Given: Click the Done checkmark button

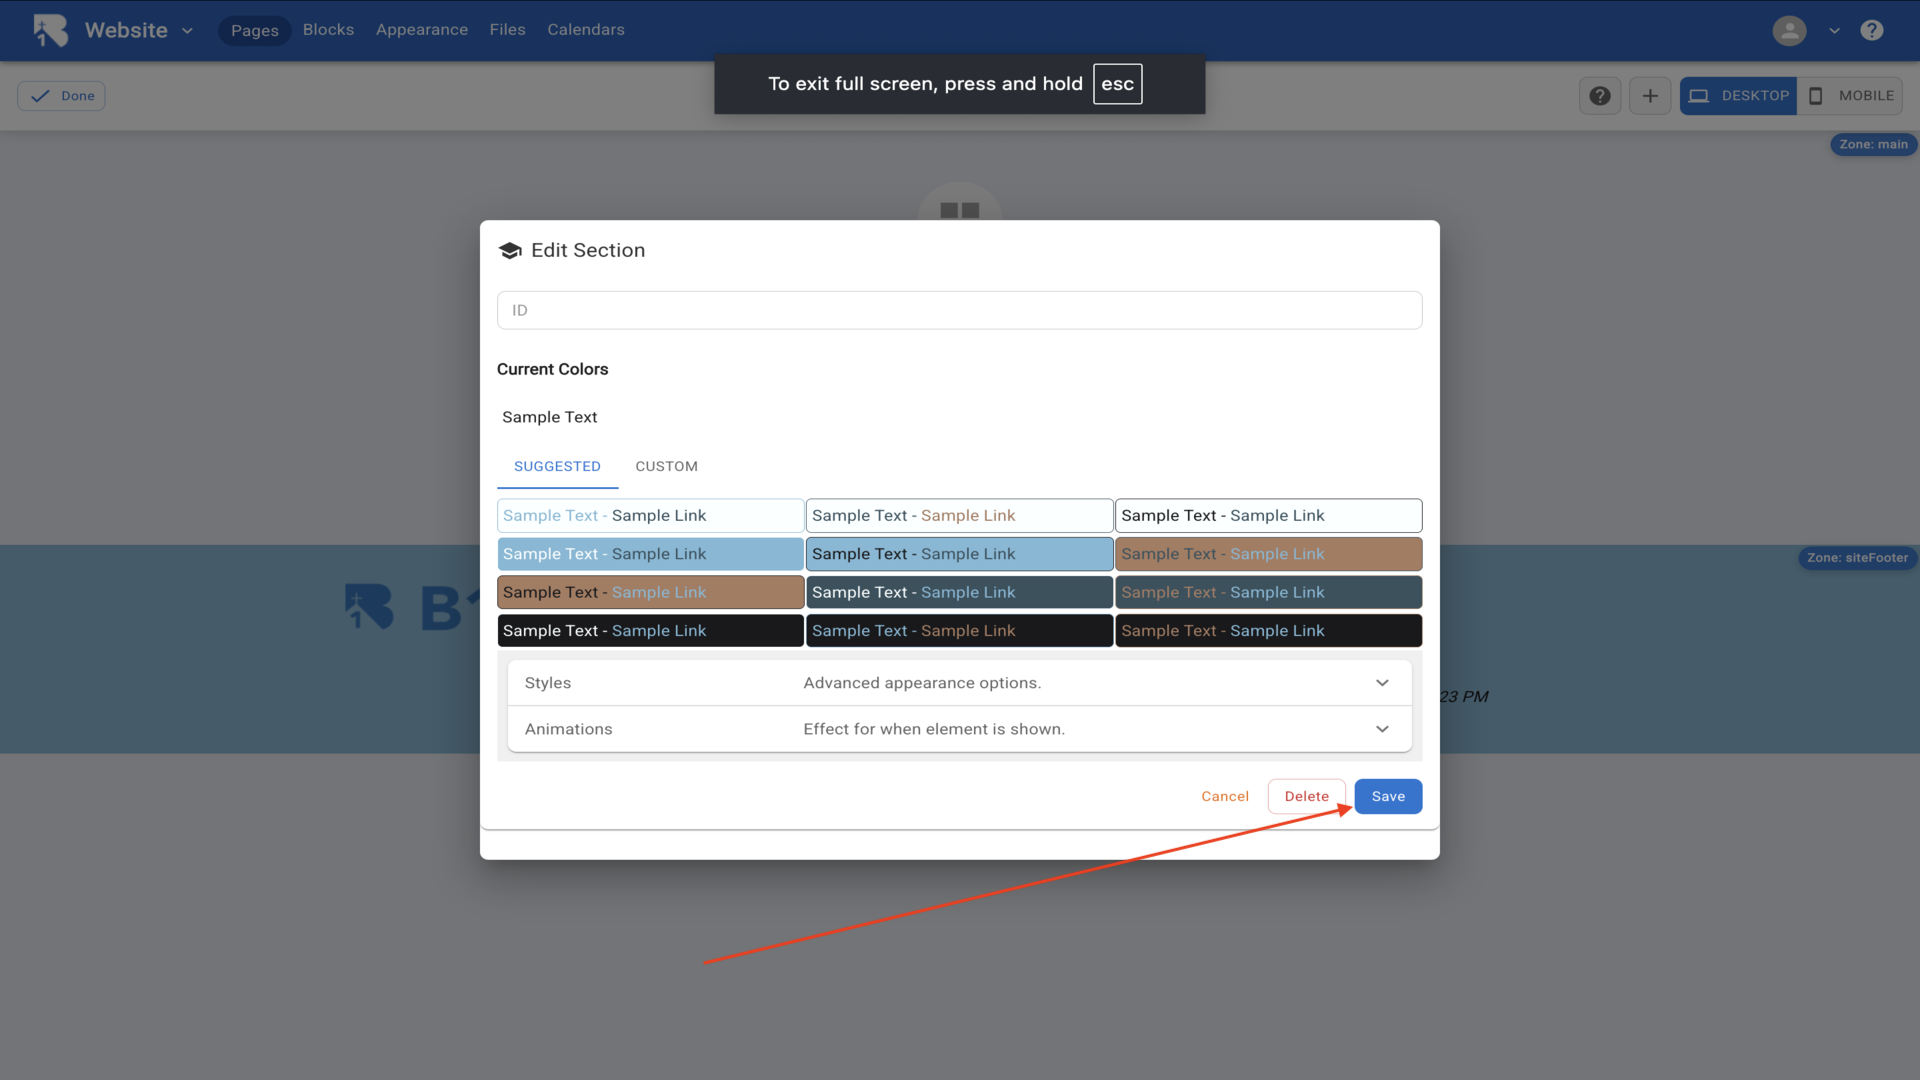Looking at the screenshot, I should tap(62, 96).
